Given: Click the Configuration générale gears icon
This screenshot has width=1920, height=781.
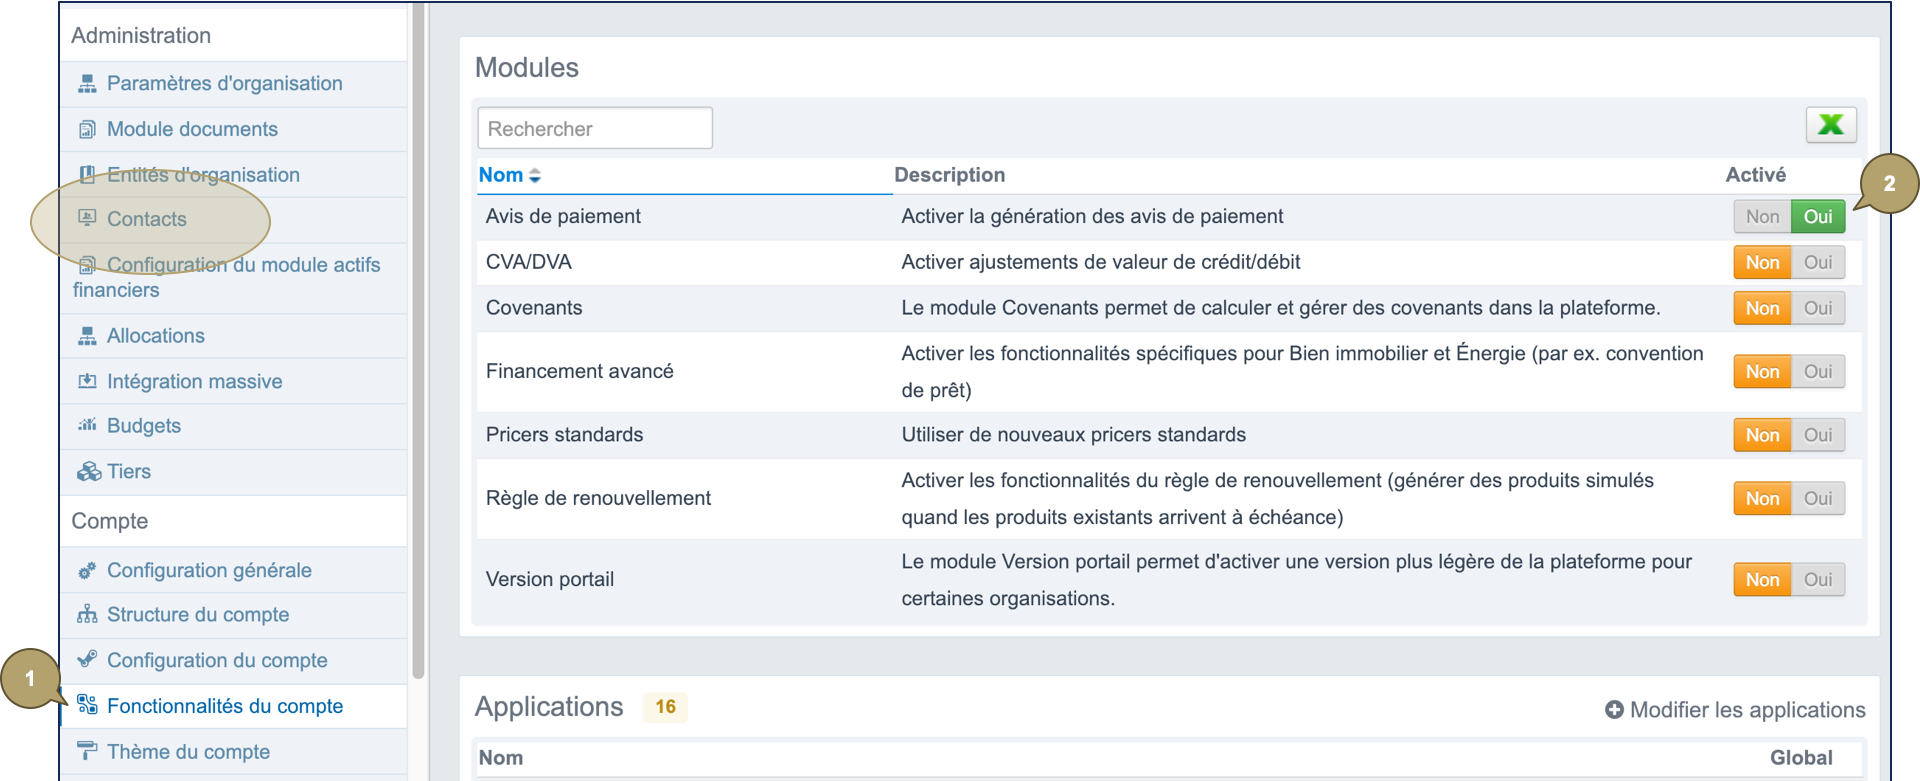Looking at the screenshot, I should tap(87, 570).
